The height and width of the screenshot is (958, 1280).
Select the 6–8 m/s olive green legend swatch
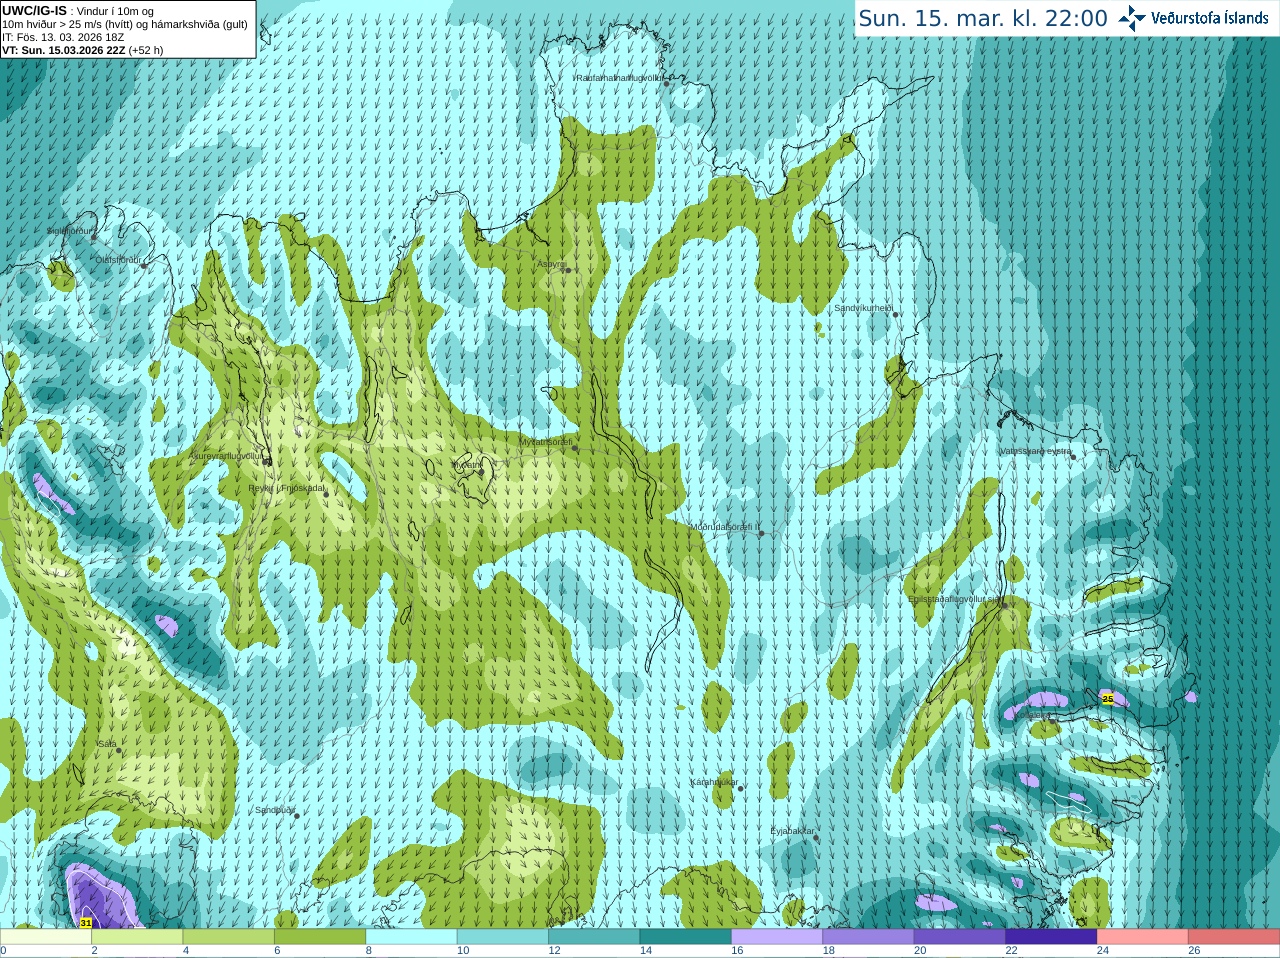point(320,937)
